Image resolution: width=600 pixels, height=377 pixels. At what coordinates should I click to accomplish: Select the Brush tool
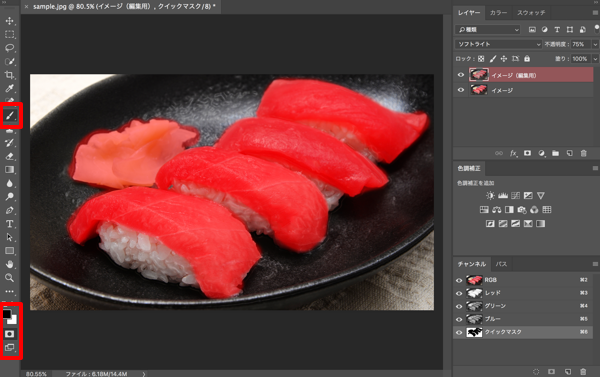(10, 115)
